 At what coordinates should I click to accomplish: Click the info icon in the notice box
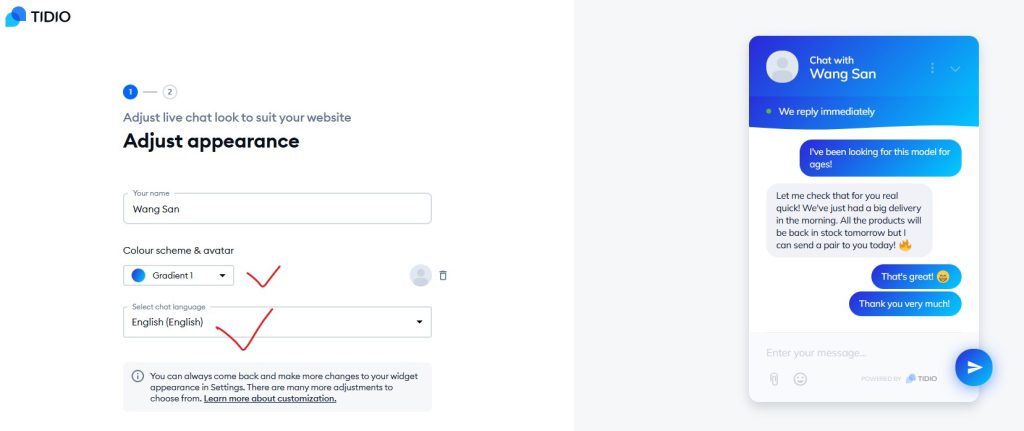tap(137, 376)
